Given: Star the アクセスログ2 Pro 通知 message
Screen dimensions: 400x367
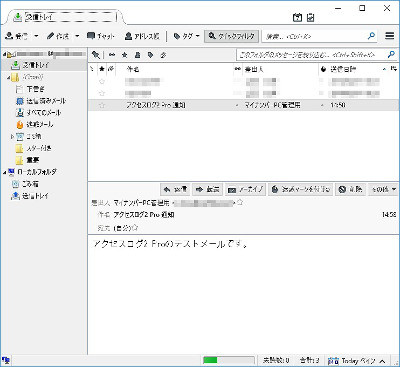Looking at the screenshot, I should pyautogui.click(x=102, y=105).
